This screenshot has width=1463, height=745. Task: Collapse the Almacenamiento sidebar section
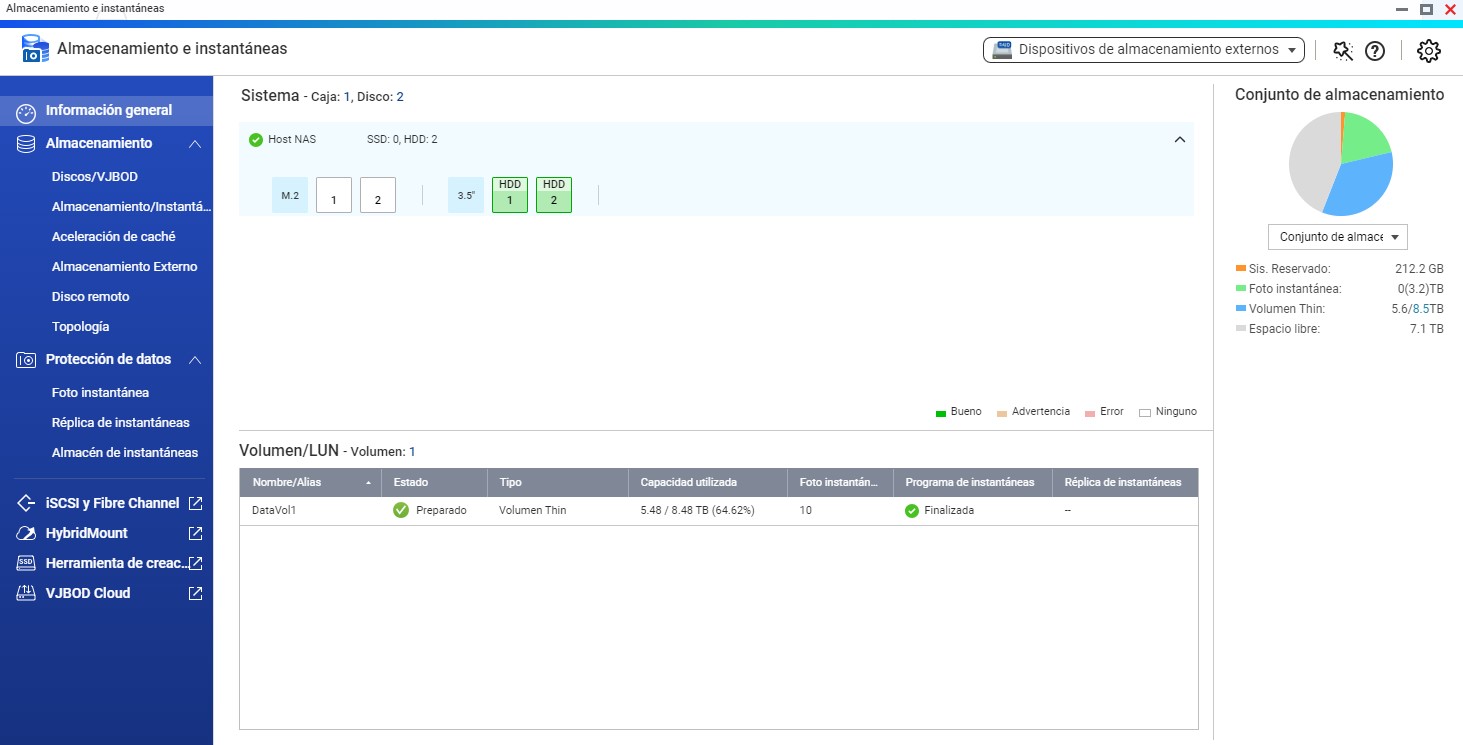[x=195, y=144]
